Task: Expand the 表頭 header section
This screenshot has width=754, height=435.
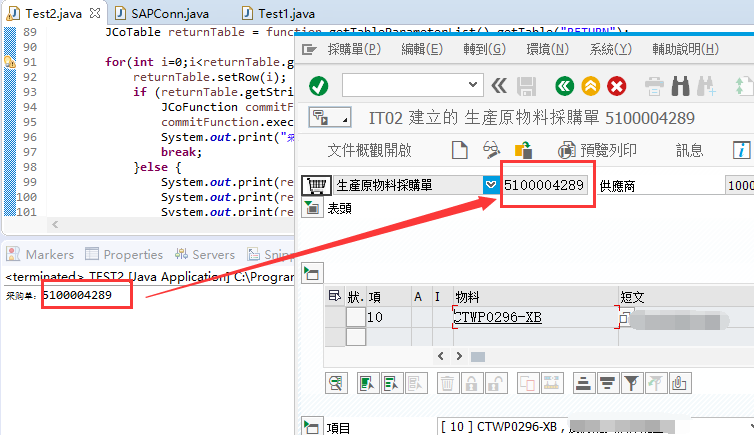Action: [312, 208]
